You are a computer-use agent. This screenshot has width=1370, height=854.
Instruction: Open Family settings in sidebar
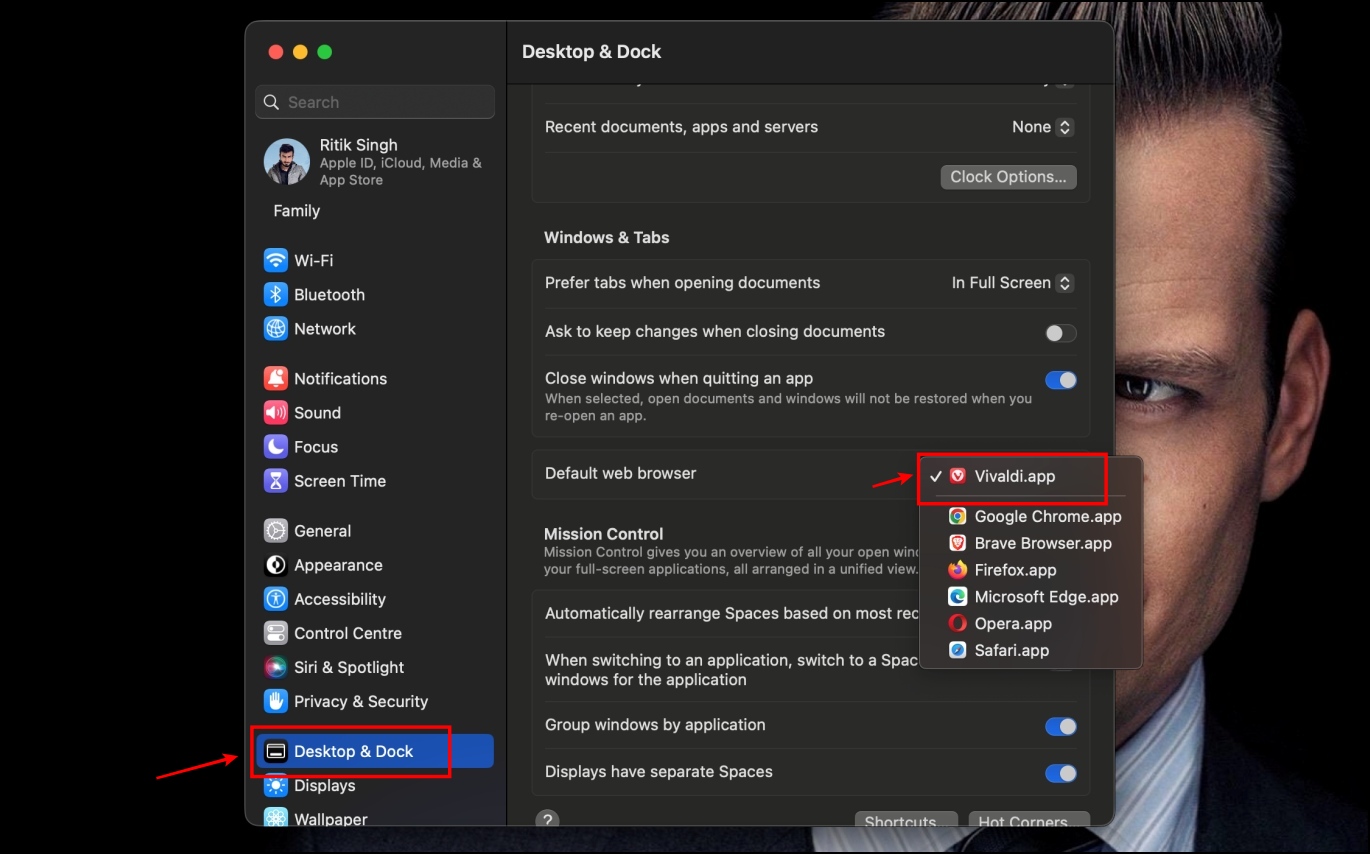(x=297, y=211)
